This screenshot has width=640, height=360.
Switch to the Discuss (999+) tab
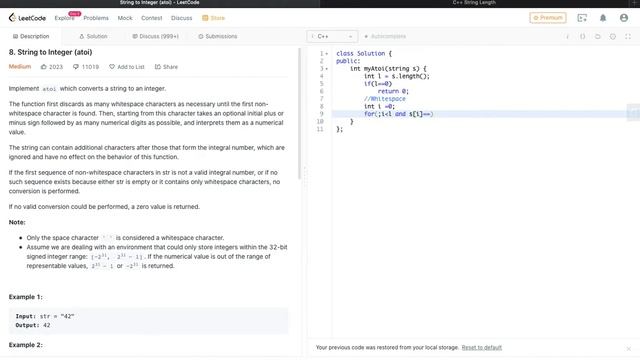click(155, 36)
